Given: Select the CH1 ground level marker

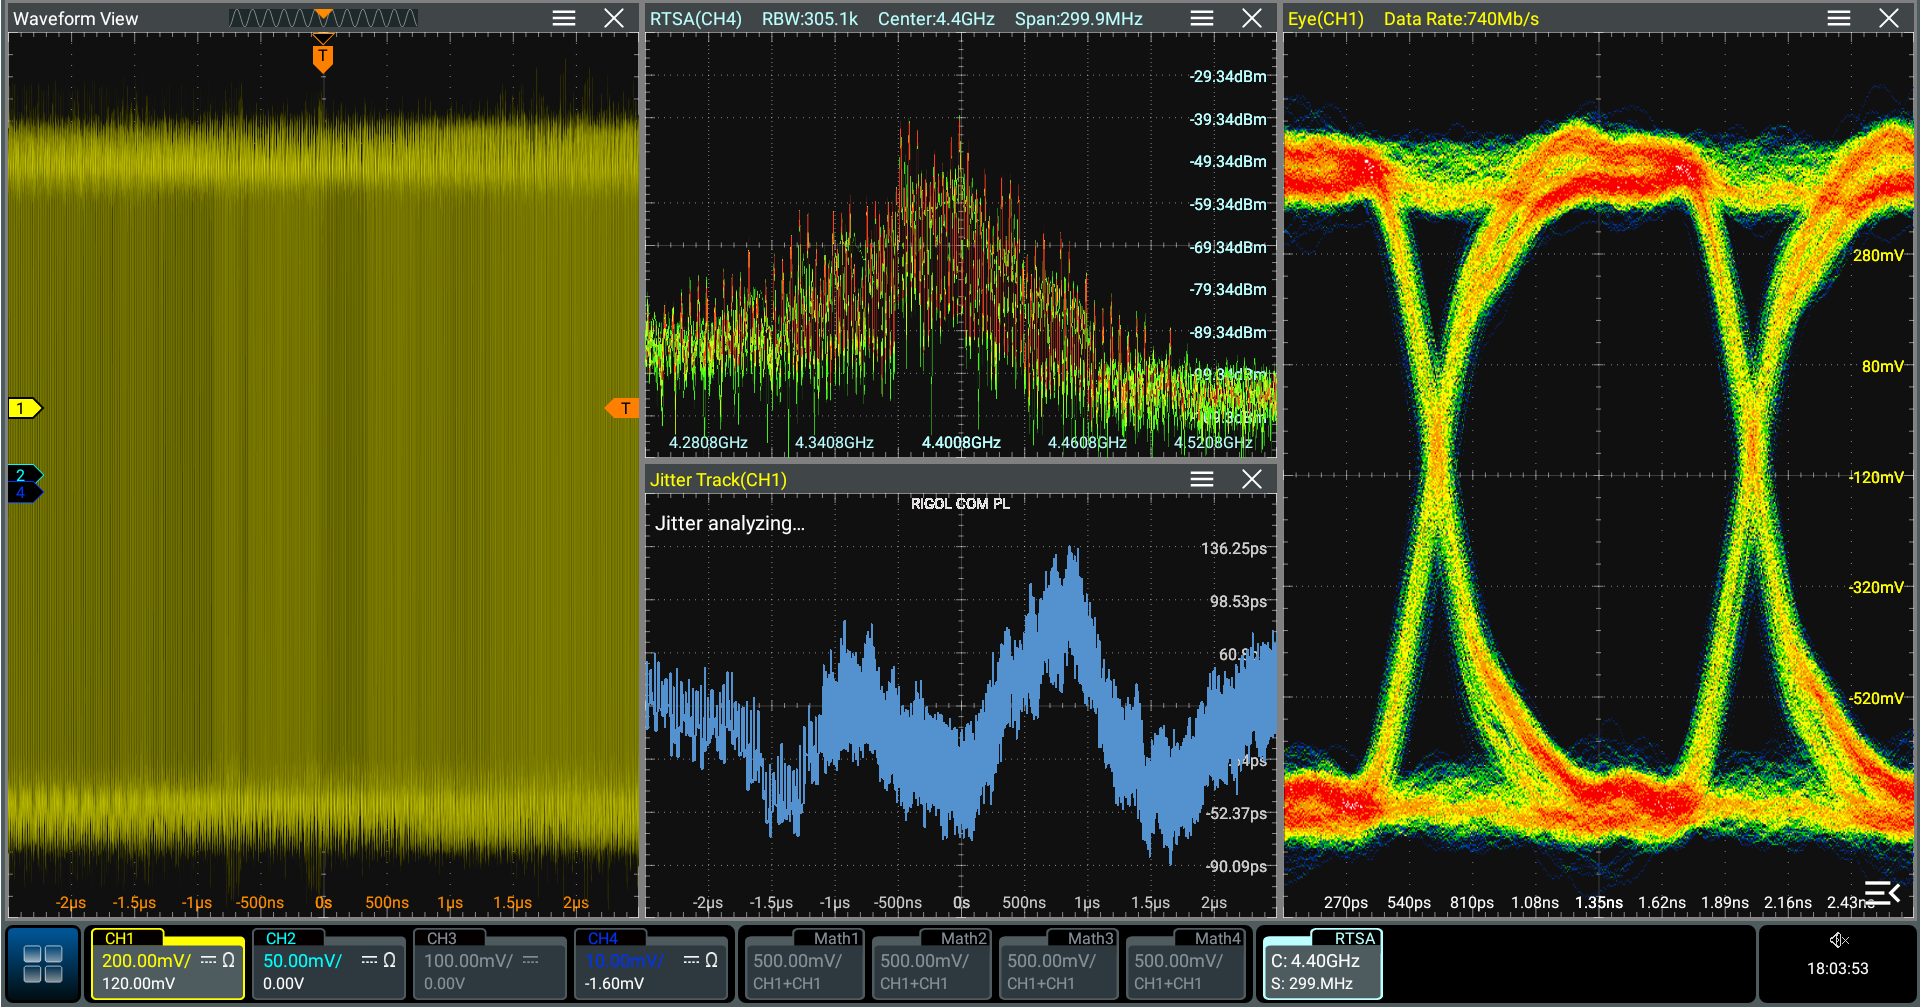Looking at the screenshot, I should point(24,408).
